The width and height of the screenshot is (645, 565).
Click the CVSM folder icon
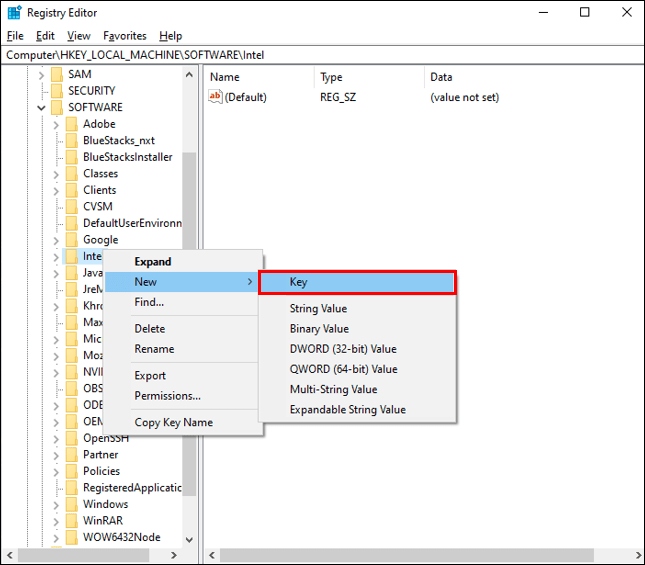click(72, 206)
